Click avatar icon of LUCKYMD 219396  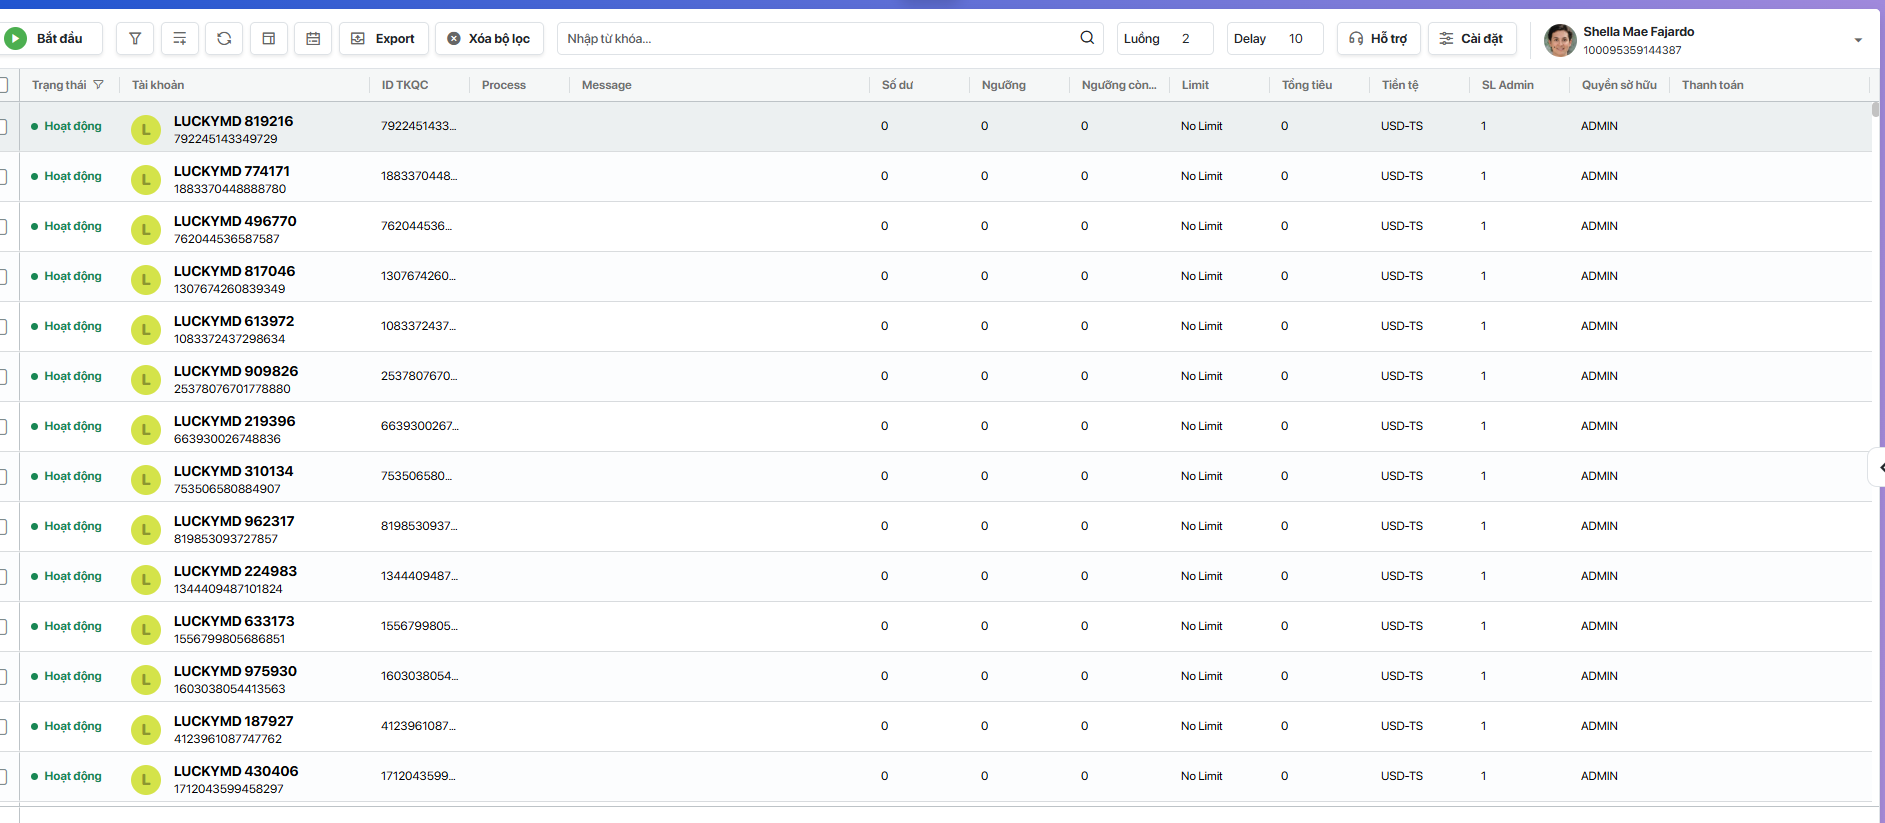[x=146, y=429]
